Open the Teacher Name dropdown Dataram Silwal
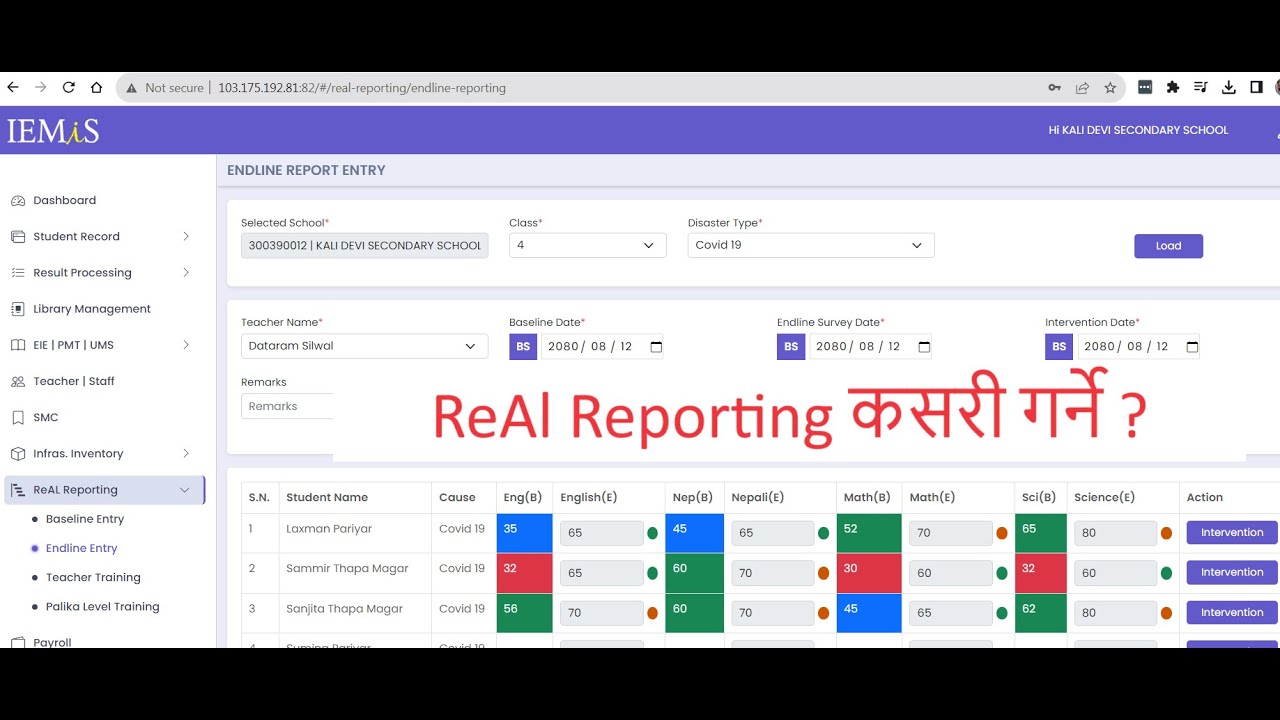 coord(364,346)
